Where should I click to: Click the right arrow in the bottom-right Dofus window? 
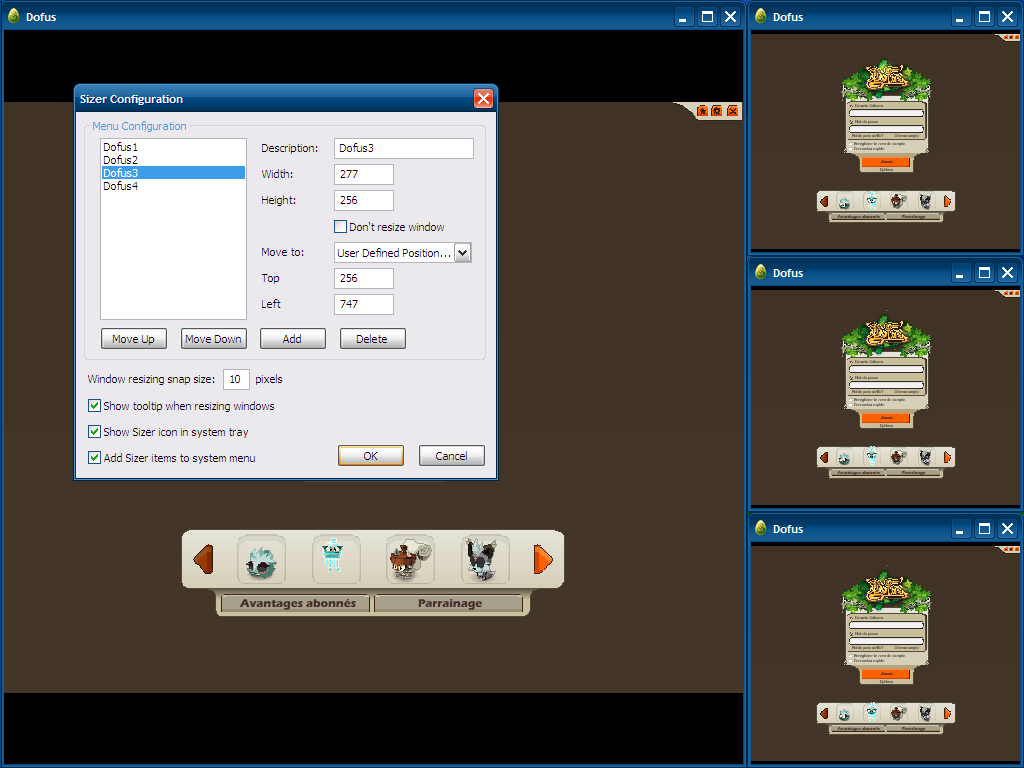coord(947,714)
